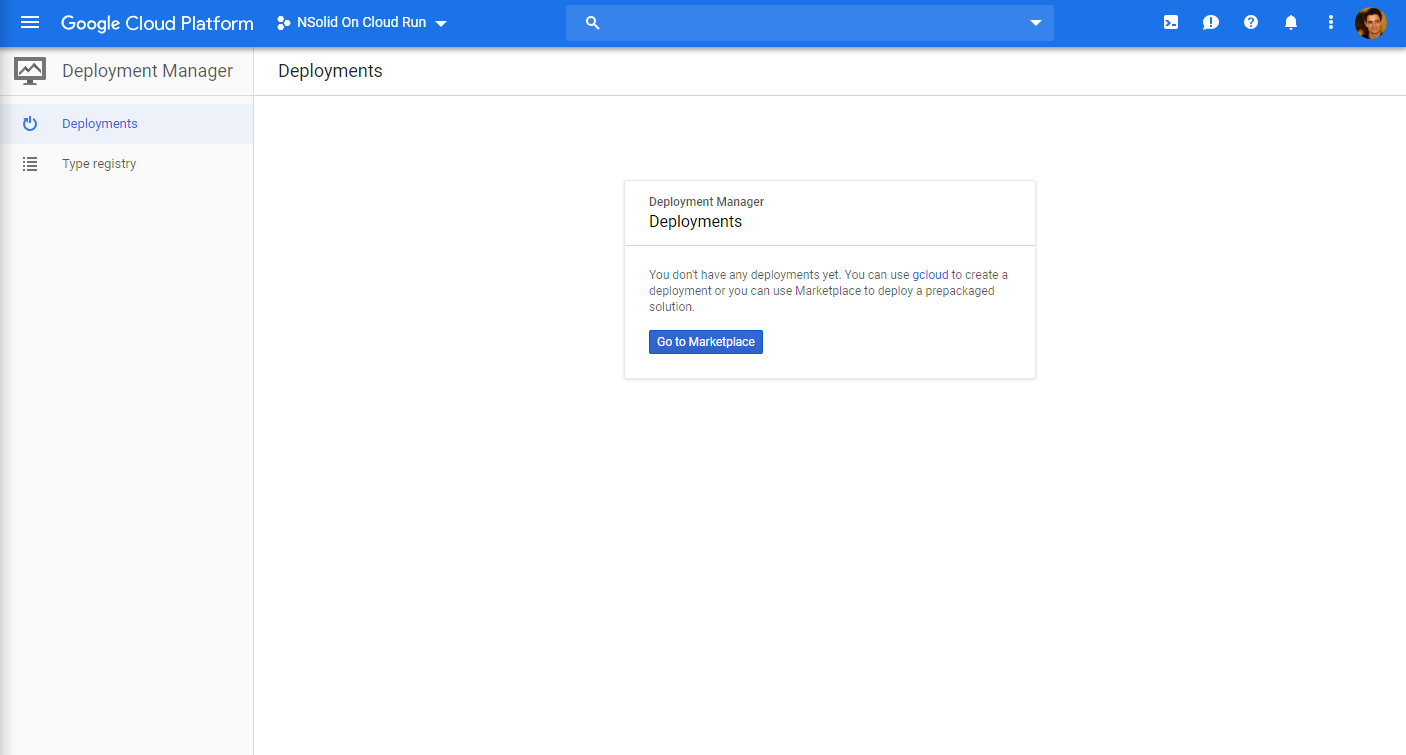Open the hamburger navigation menu
Viewport: 1406px width, 755px height.
pos(30,22)
